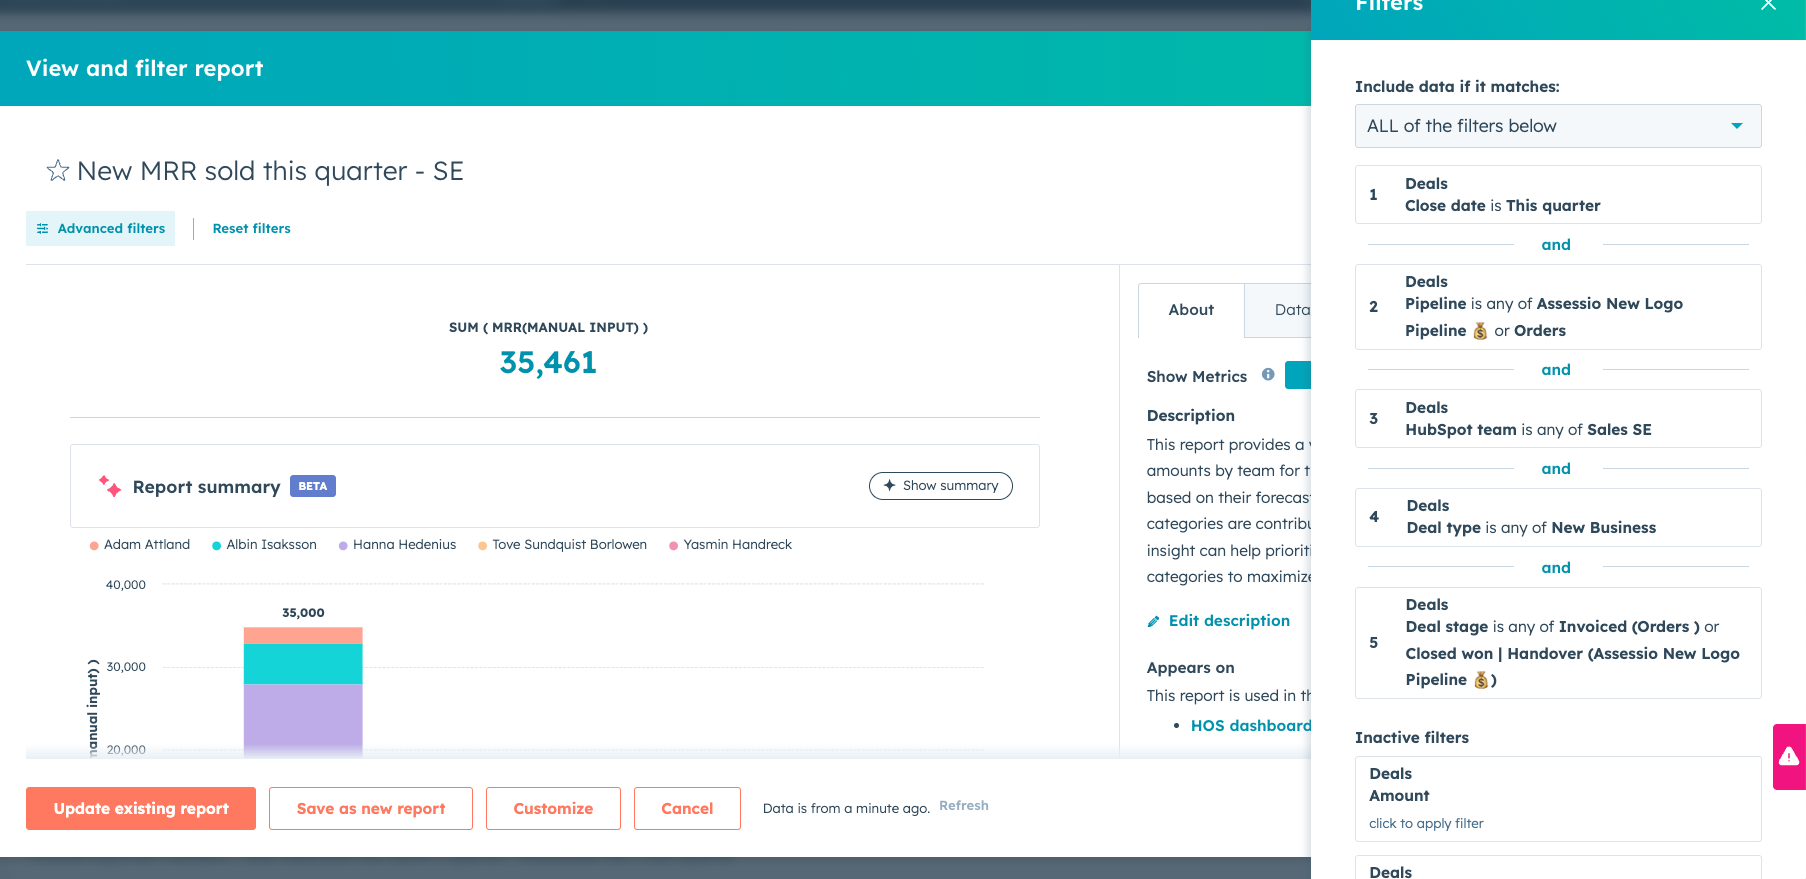
Task: Click the sparkle icon beside Report summary
Action: [x=110, y=487]
